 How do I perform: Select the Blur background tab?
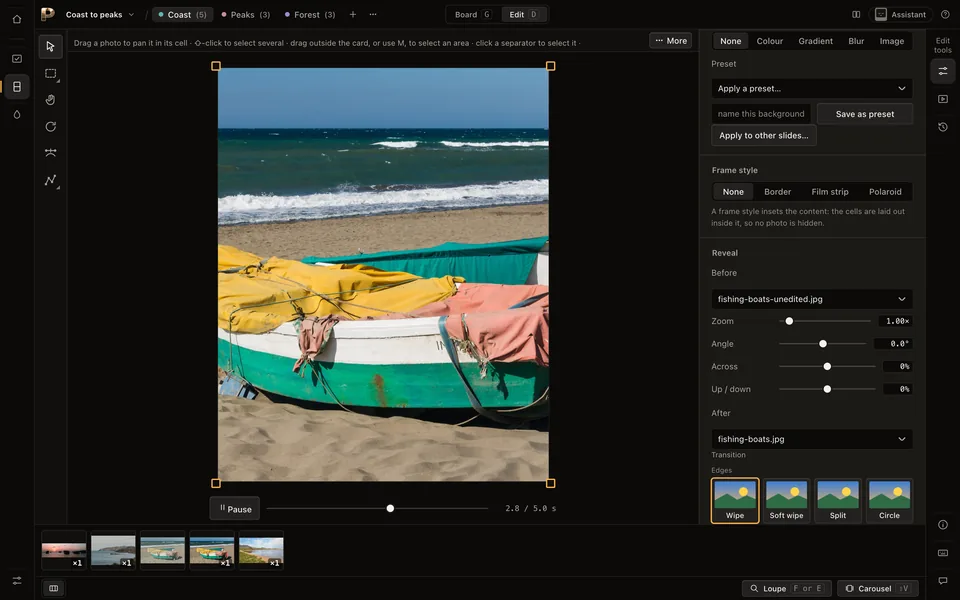click(856, 41)
